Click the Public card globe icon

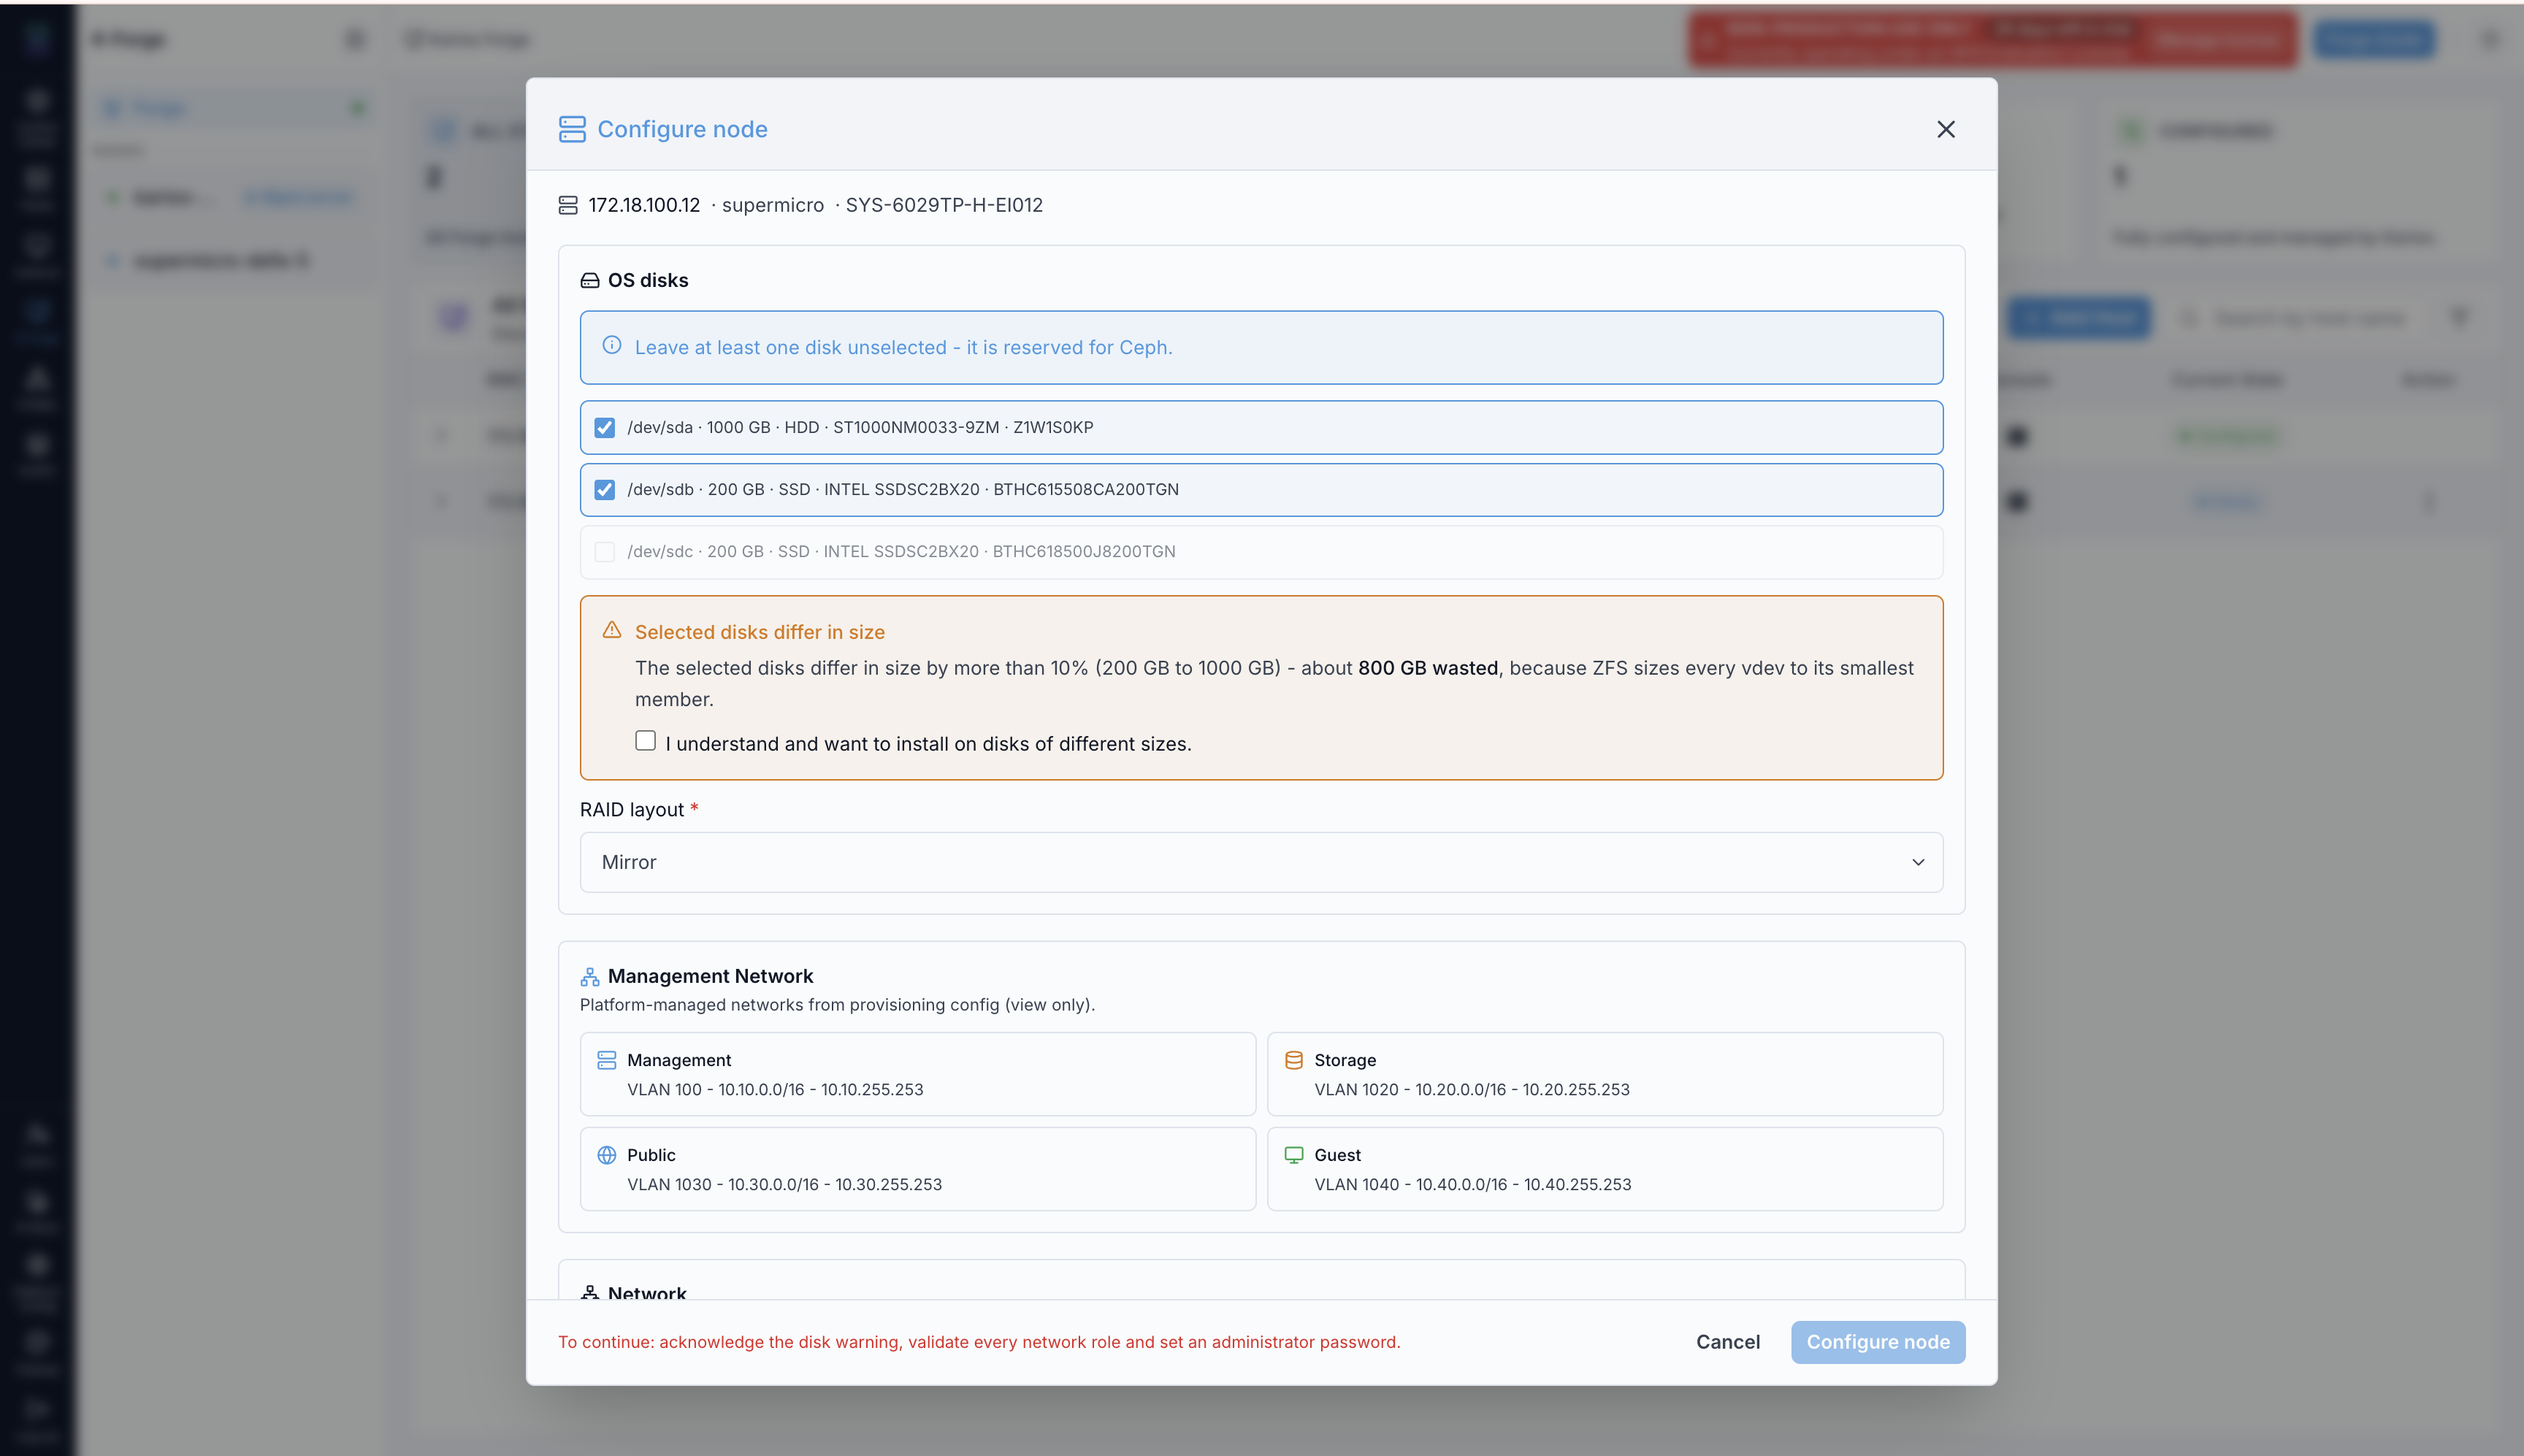pos(607,1155)
